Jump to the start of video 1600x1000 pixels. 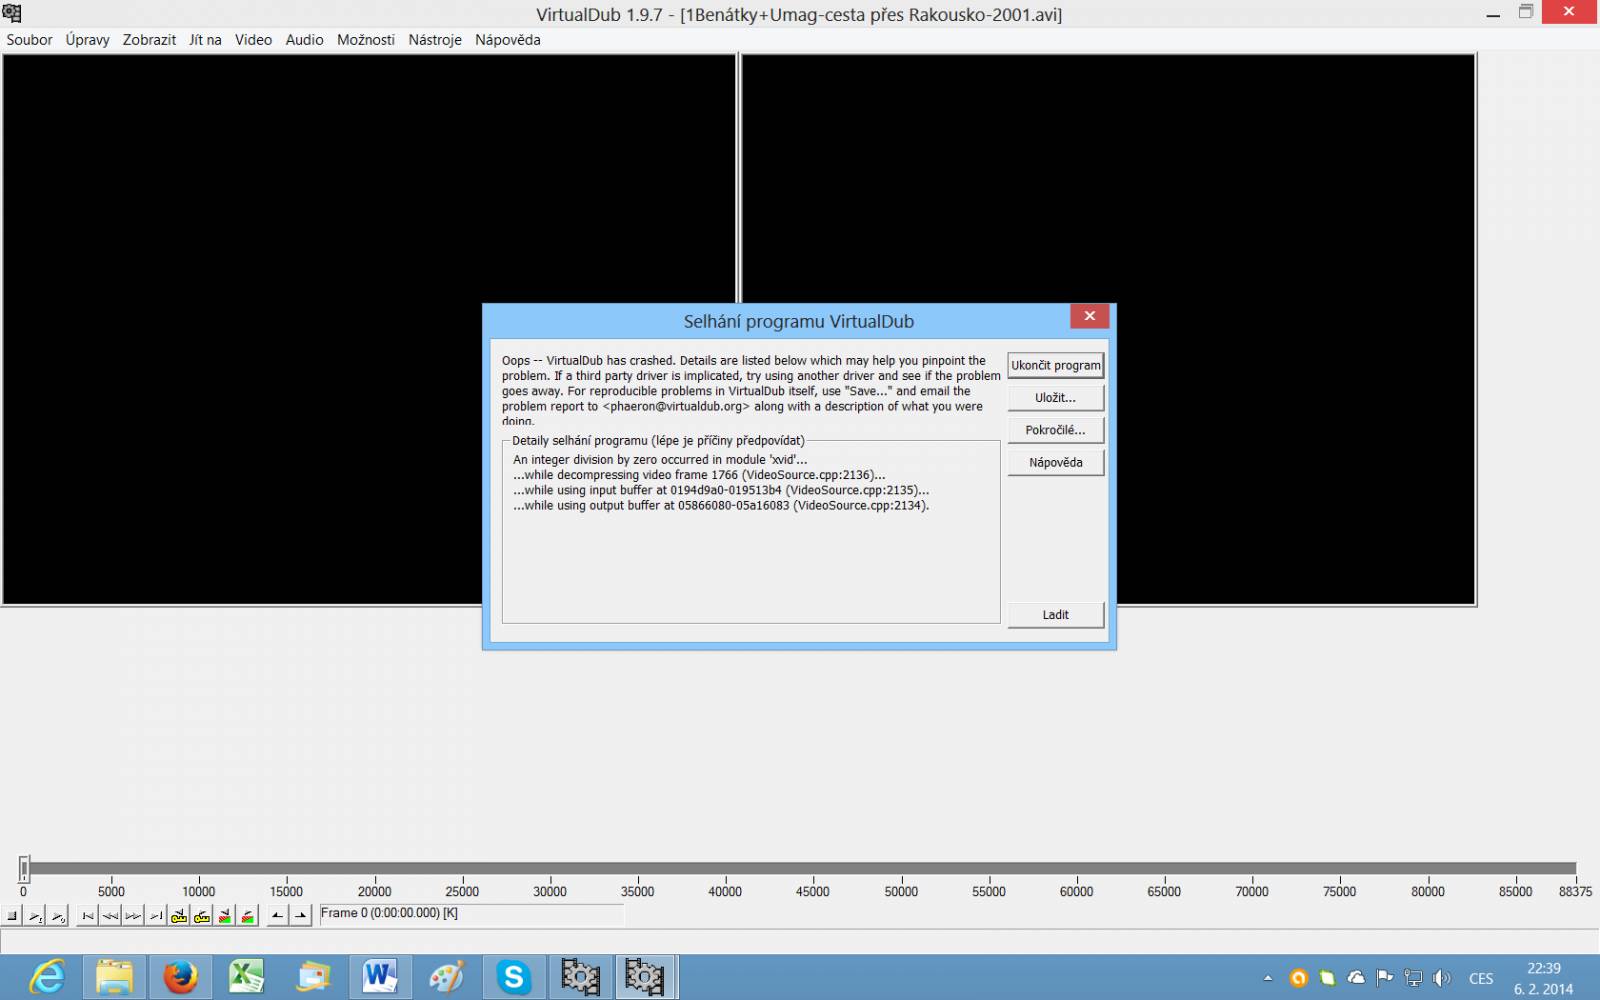click(x=88, y=915)
